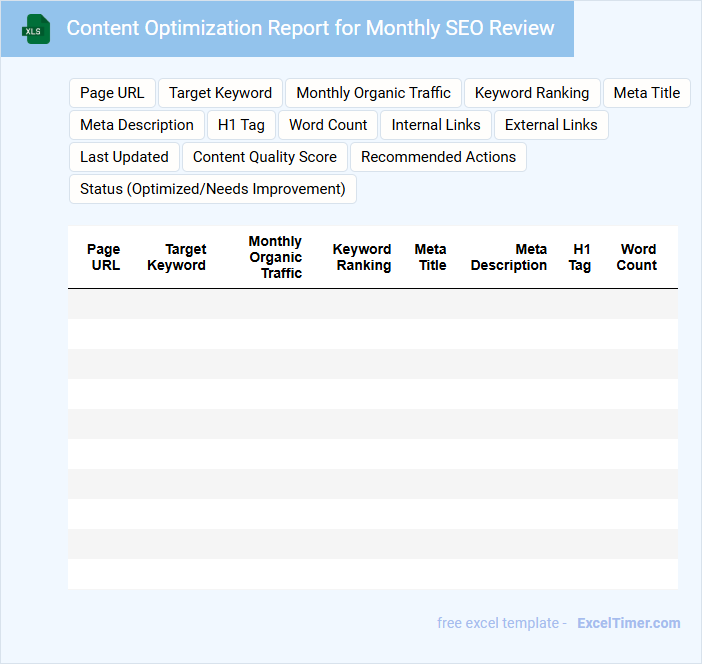Select Status (Optimized/Needs Improvement) tag
The height and width of the screenshot is (664, 702).
[x=212, y=189]
